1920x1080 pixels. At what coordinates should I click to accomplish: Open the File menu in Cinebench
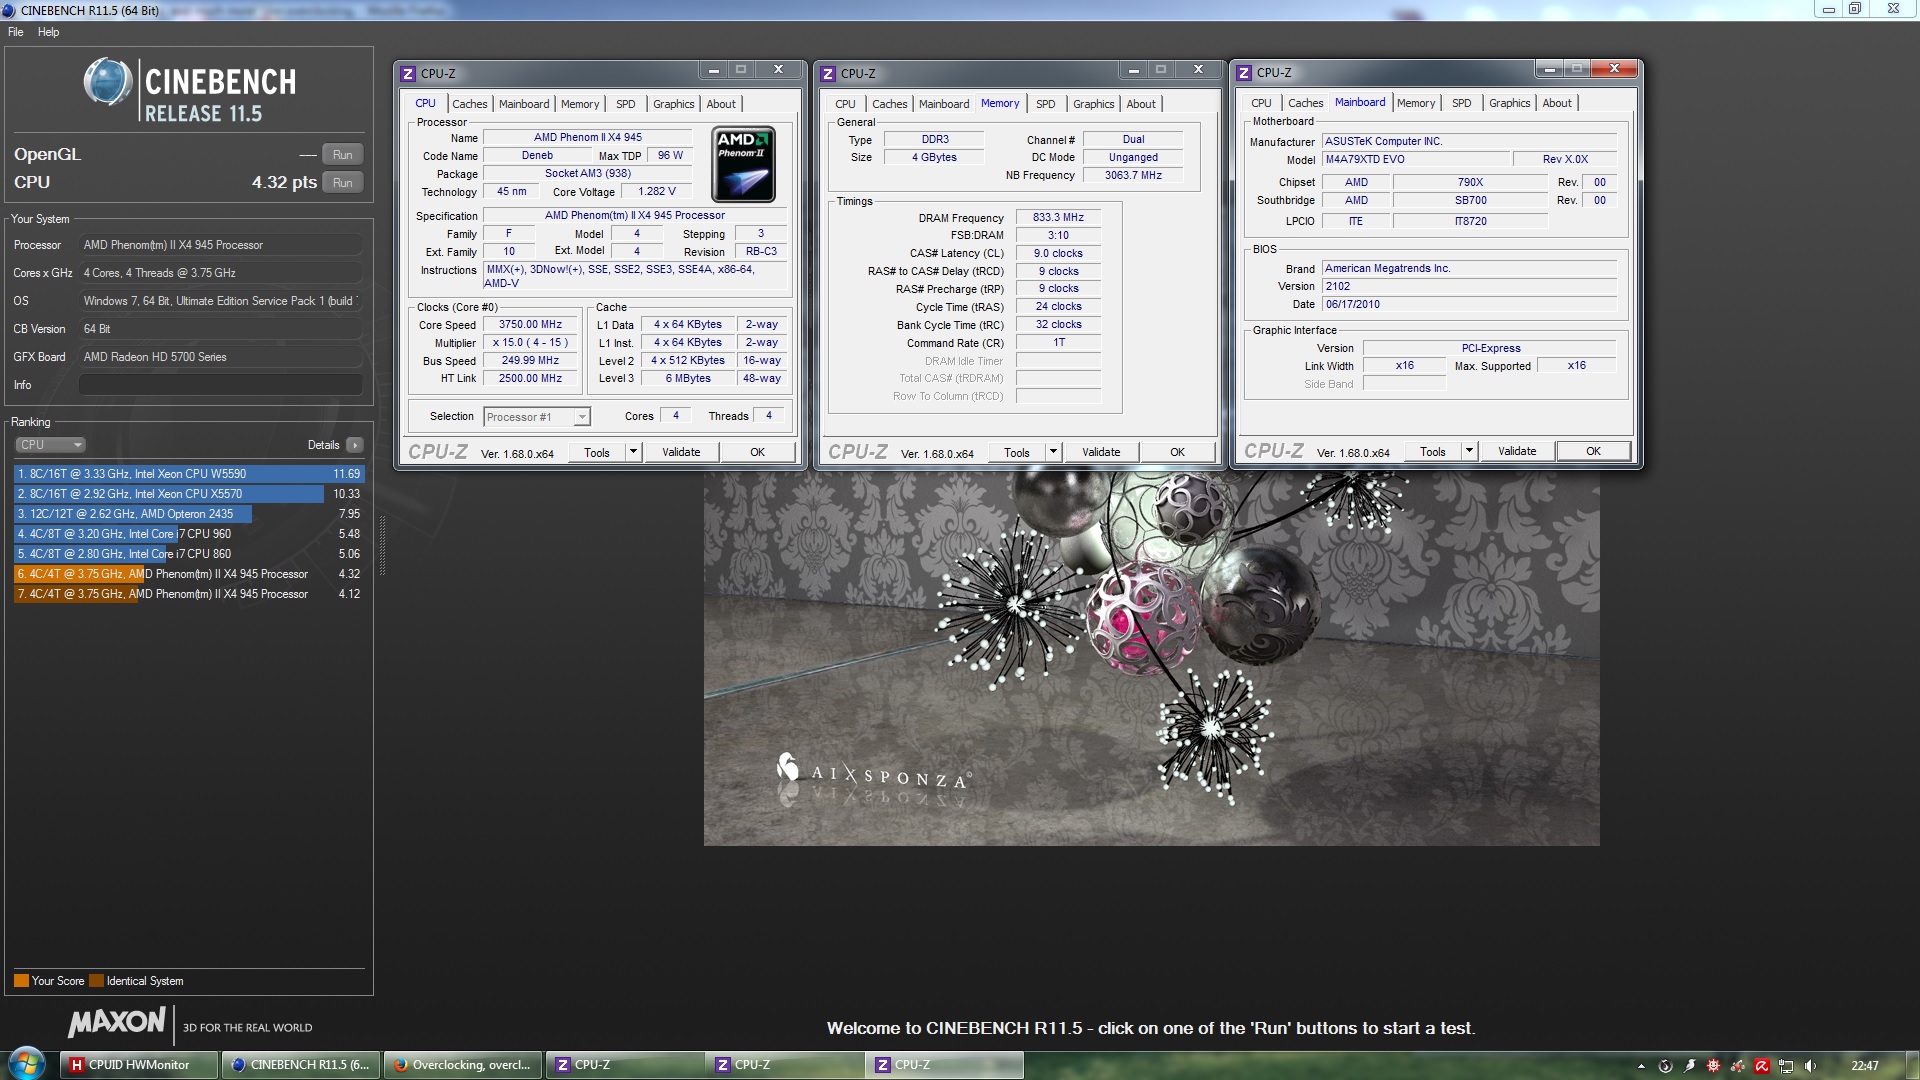point(16,32)
